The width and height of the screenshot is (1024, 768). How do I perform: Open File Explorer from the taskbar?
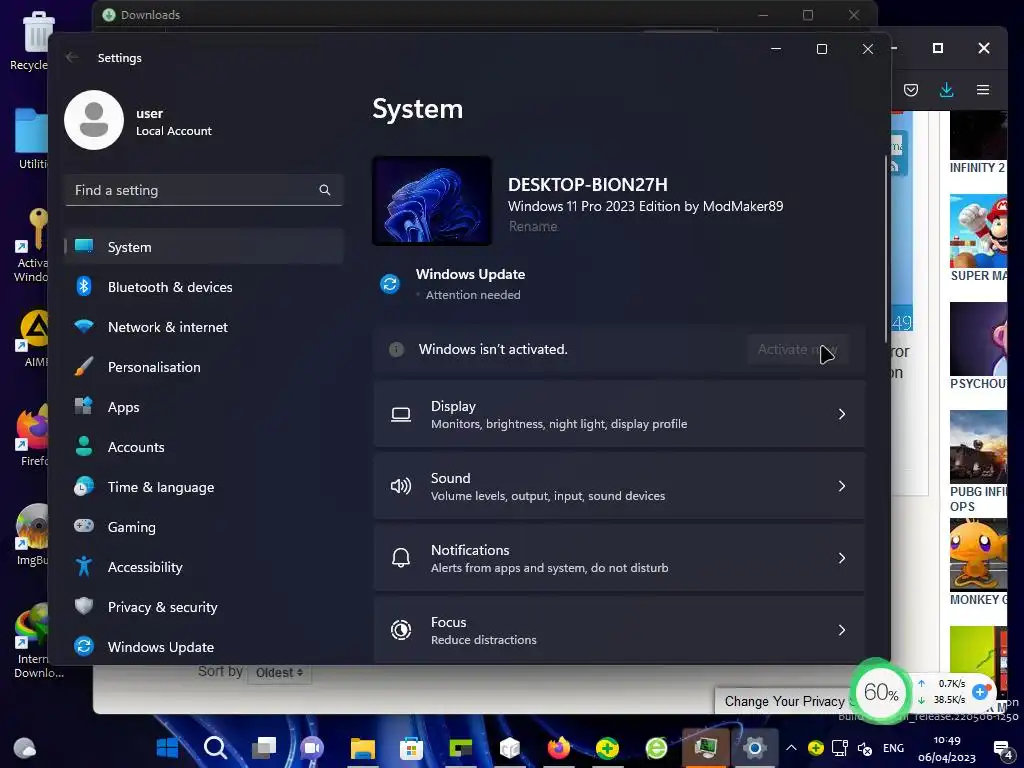tap(362, 748)
